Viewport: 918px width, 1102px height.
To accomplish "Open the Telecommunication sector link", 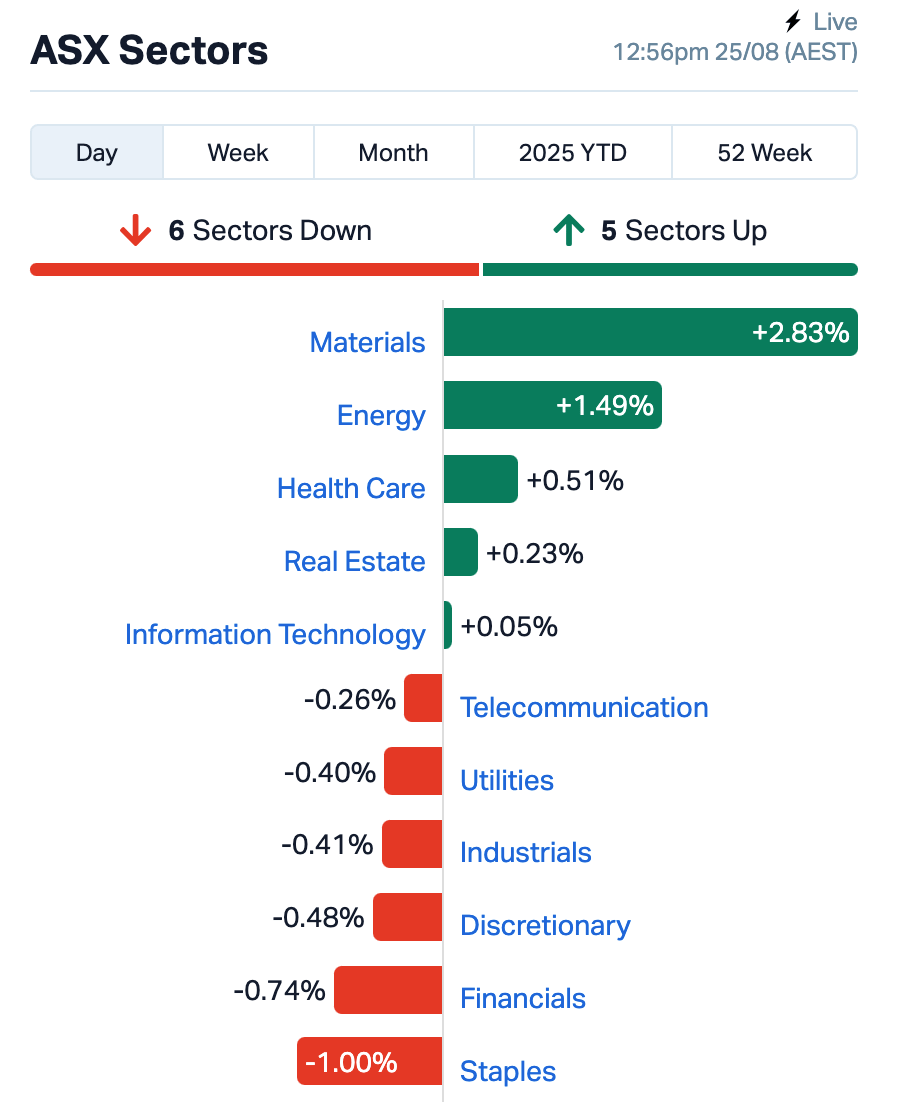I will 584,707.
